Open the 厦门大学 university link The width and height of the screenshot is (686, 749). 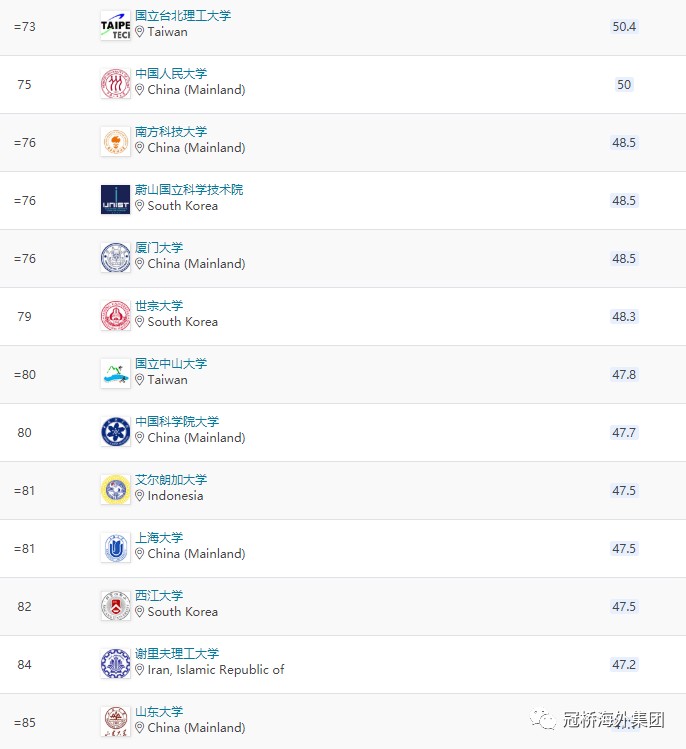(159, 247)
